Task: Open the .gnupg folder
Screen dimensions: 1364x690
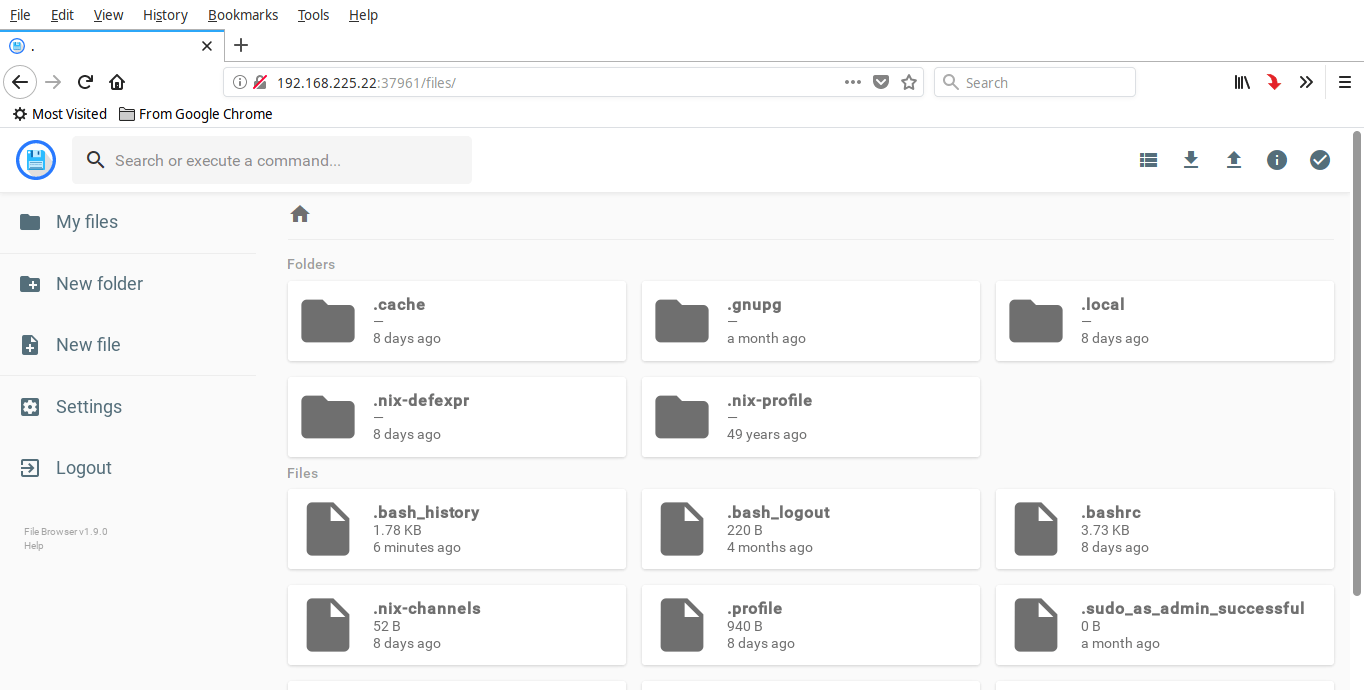Action: click(811, 321)
